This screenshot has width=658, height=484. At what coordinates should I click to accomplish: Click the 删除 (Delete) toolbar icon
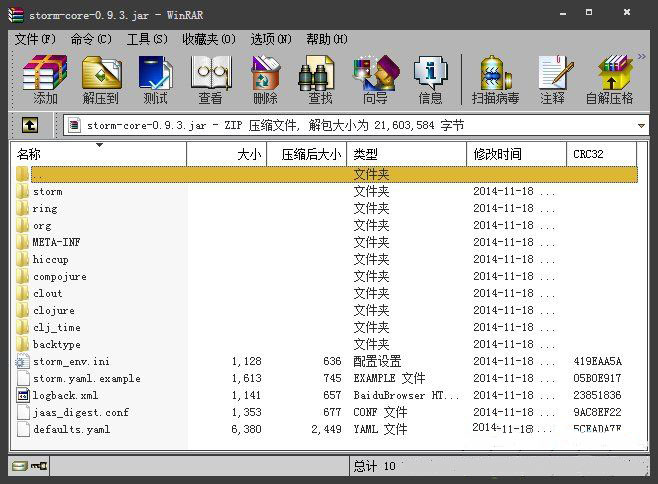265,80
